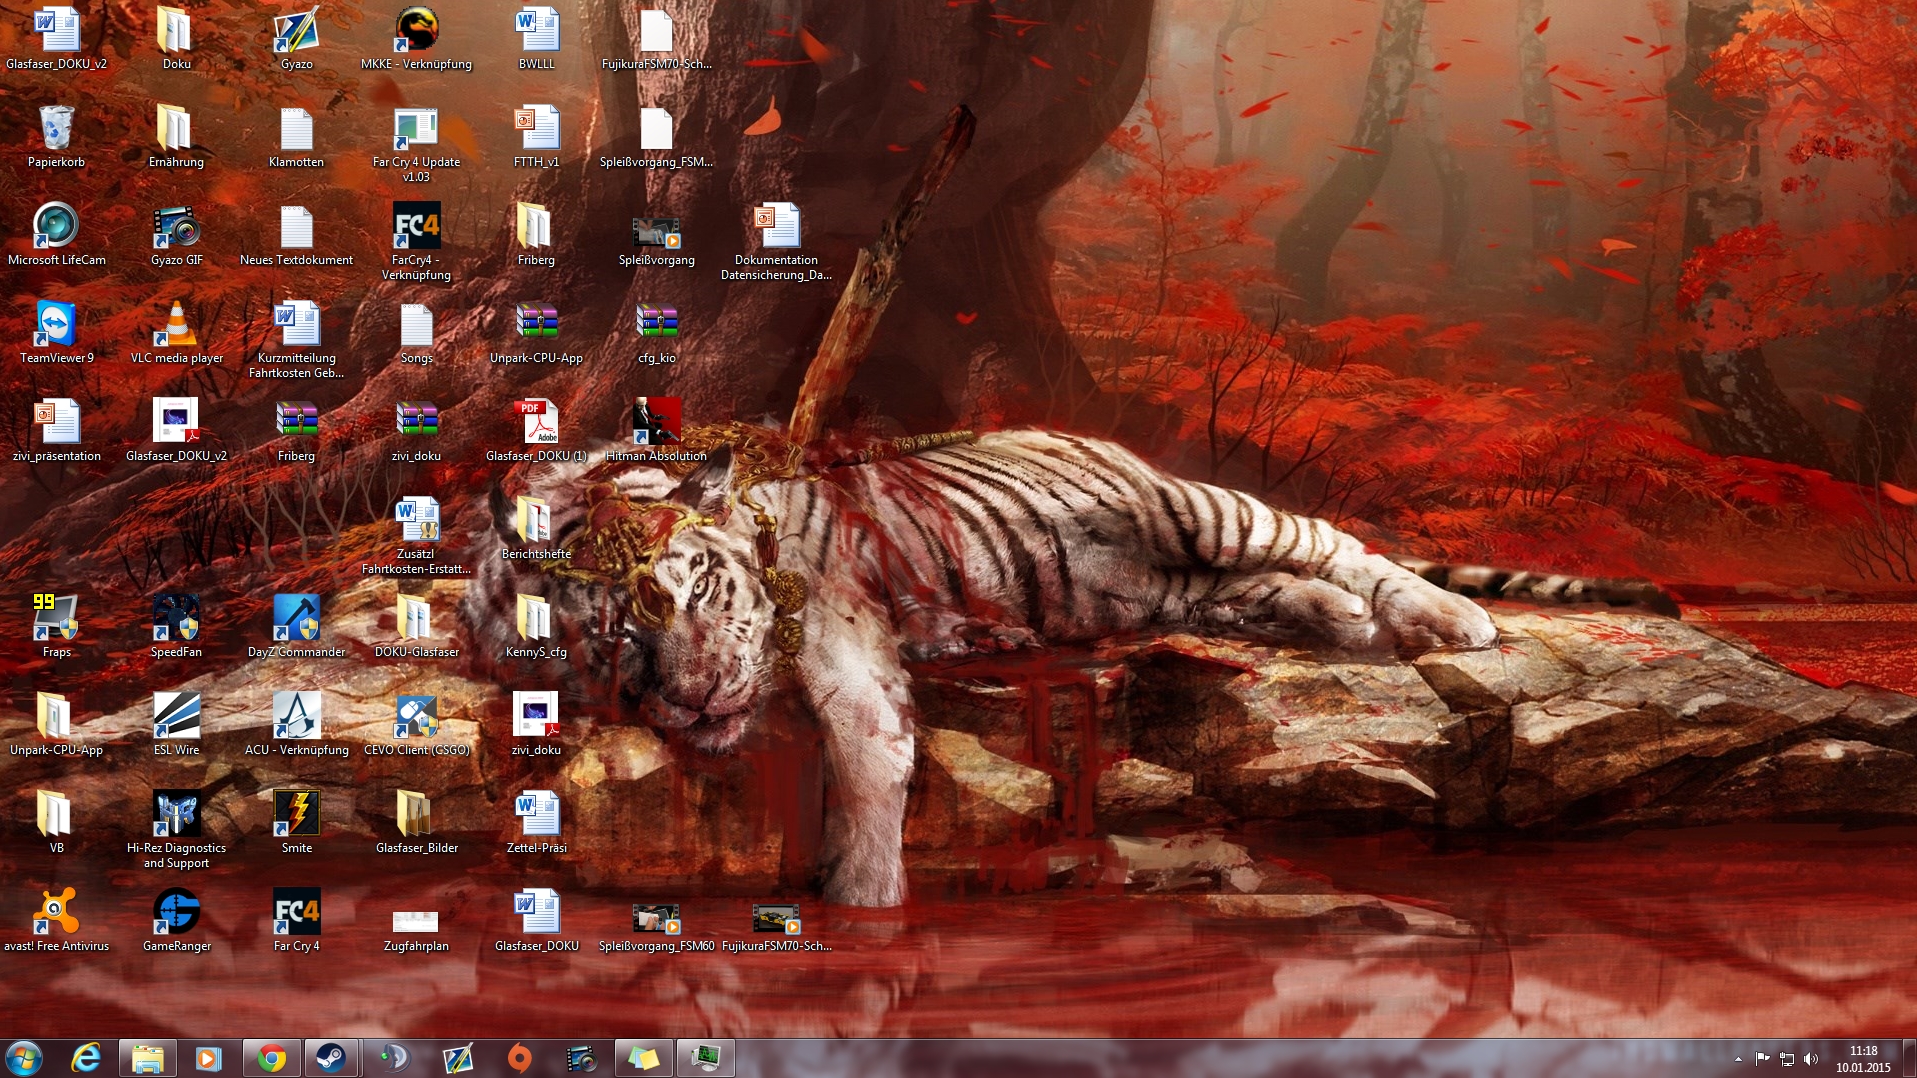Select the Doku folder on the desktop
Image resolution: width=1917 pixels, height=1078 pixels.
pyautogui.click(x=176, y=37)
